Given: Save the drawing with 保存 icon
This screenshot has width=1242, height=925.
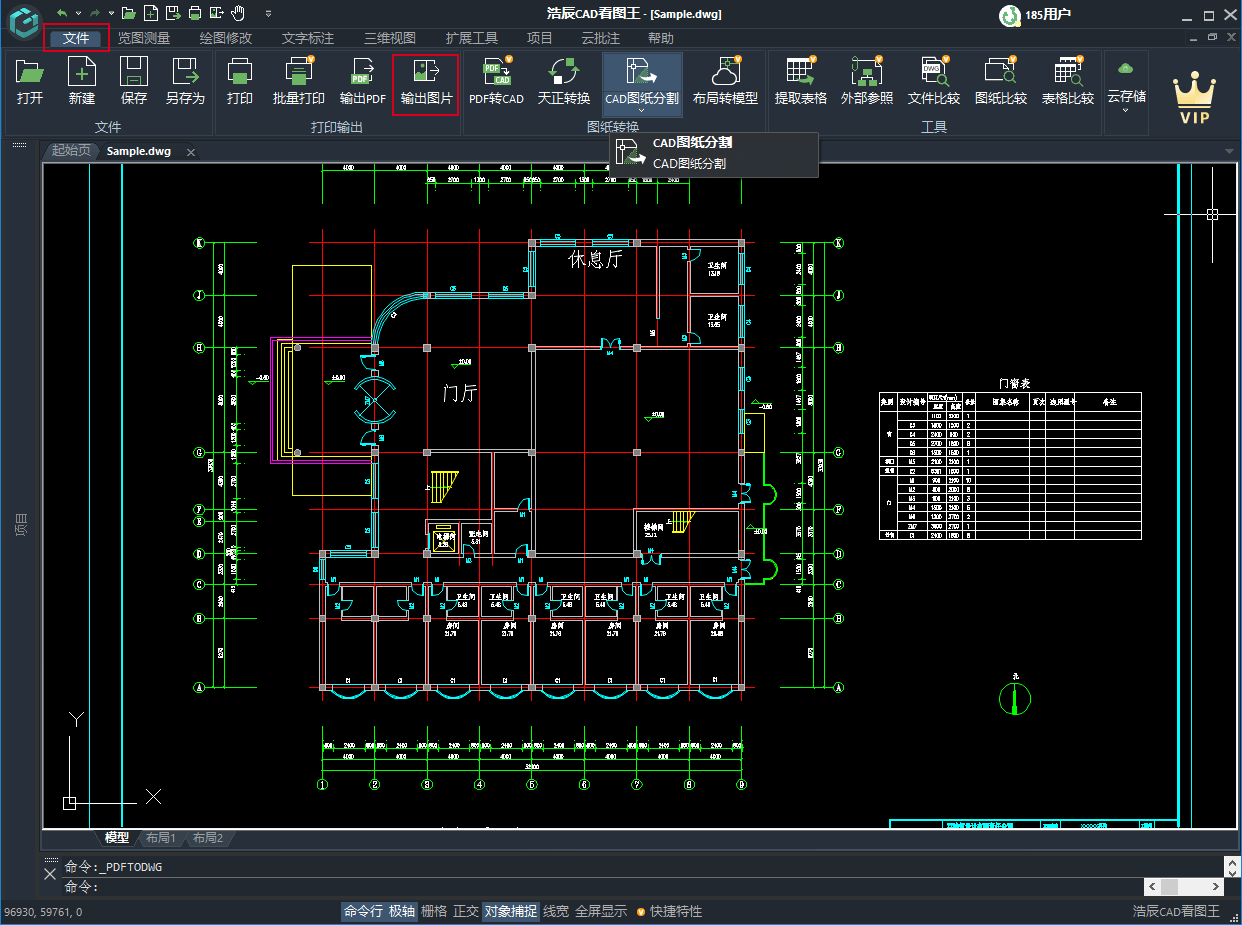Looking at the screenshot, I should [x=134, y=80].
